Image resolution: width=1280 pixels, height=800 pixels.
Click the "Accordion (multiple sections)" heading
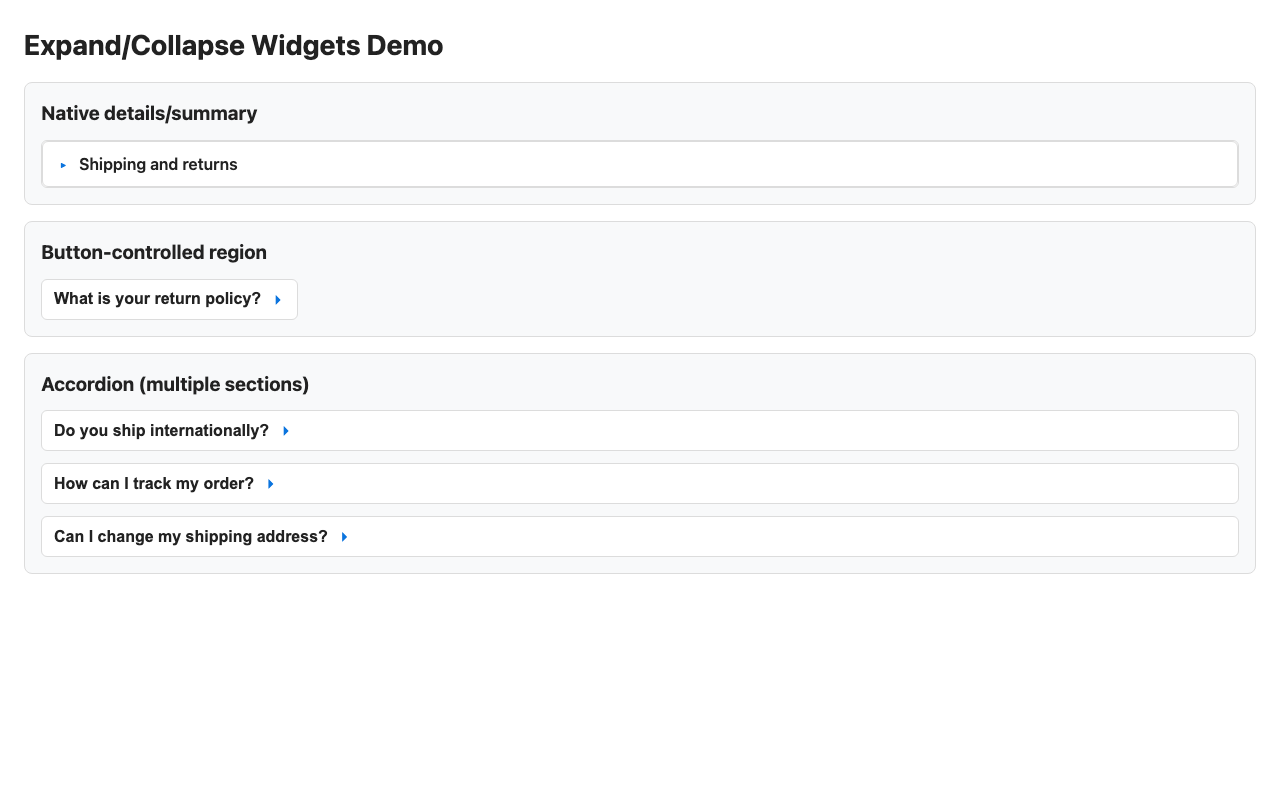pos(175,384)
